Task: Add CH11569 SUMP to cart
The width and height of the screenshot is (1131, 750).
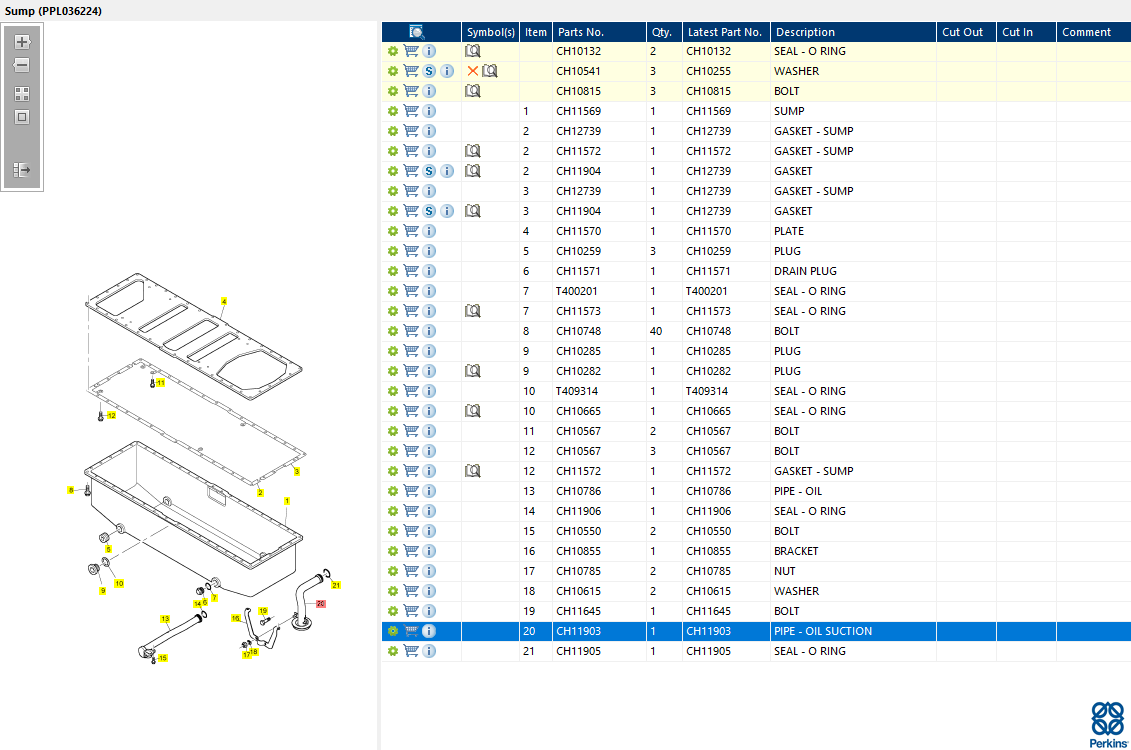Action: 411,111
